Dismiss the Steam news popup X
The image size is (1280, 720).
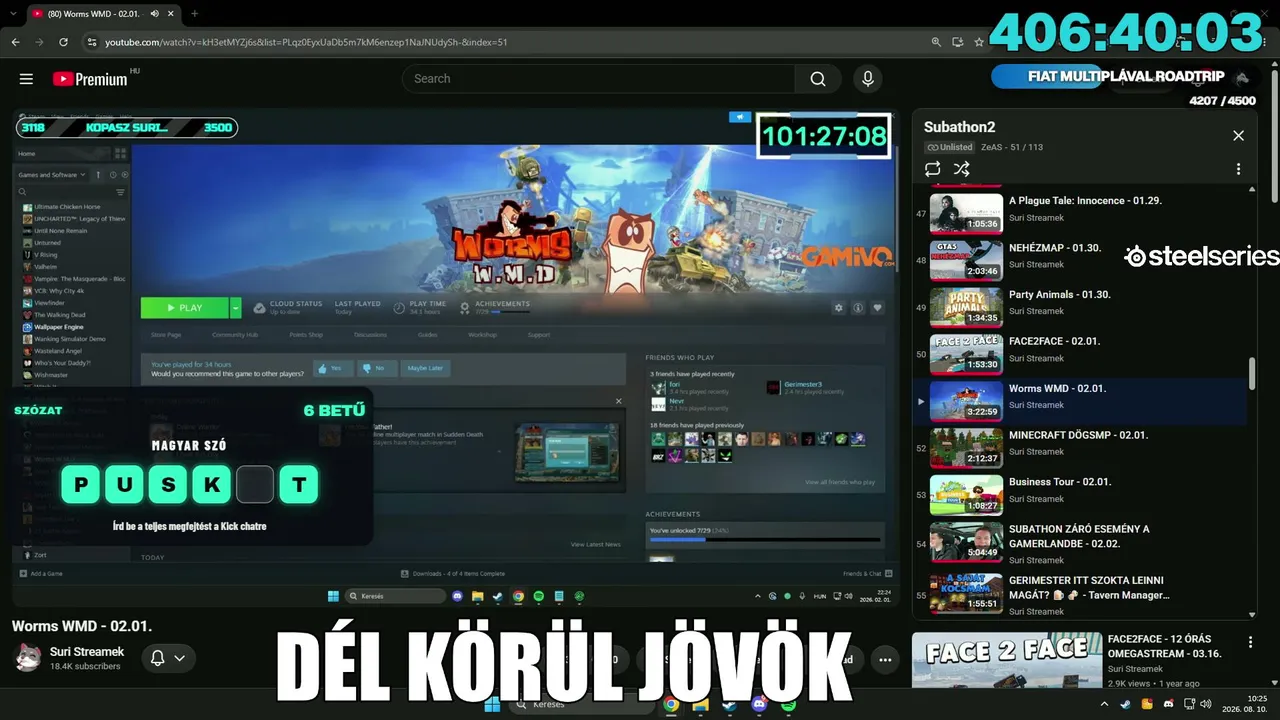click(x=618, y=401)
